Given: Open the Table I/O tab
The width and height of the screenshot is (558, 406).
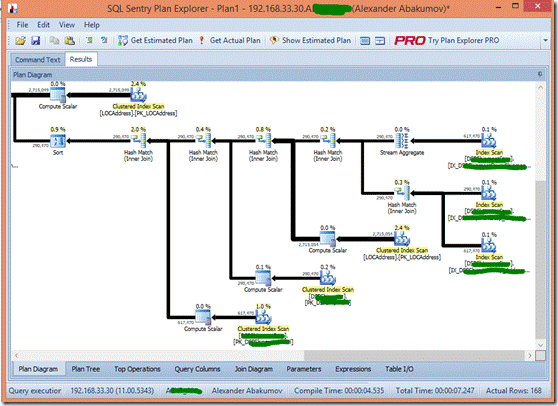Looking at the screenshot, I should (x=399, y=369).
